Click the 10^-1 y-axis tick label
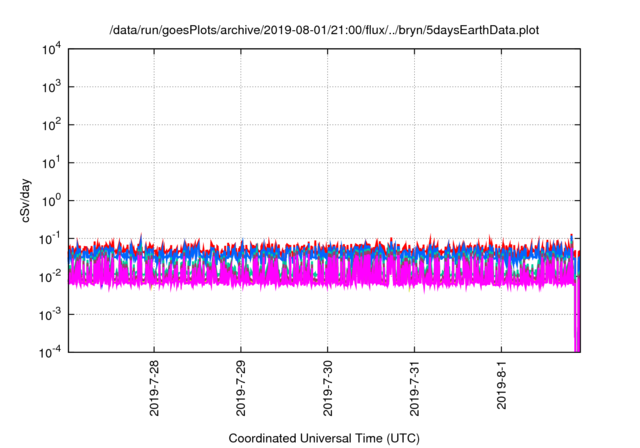The height and width of the screenshot is (448, 640). 51,239
